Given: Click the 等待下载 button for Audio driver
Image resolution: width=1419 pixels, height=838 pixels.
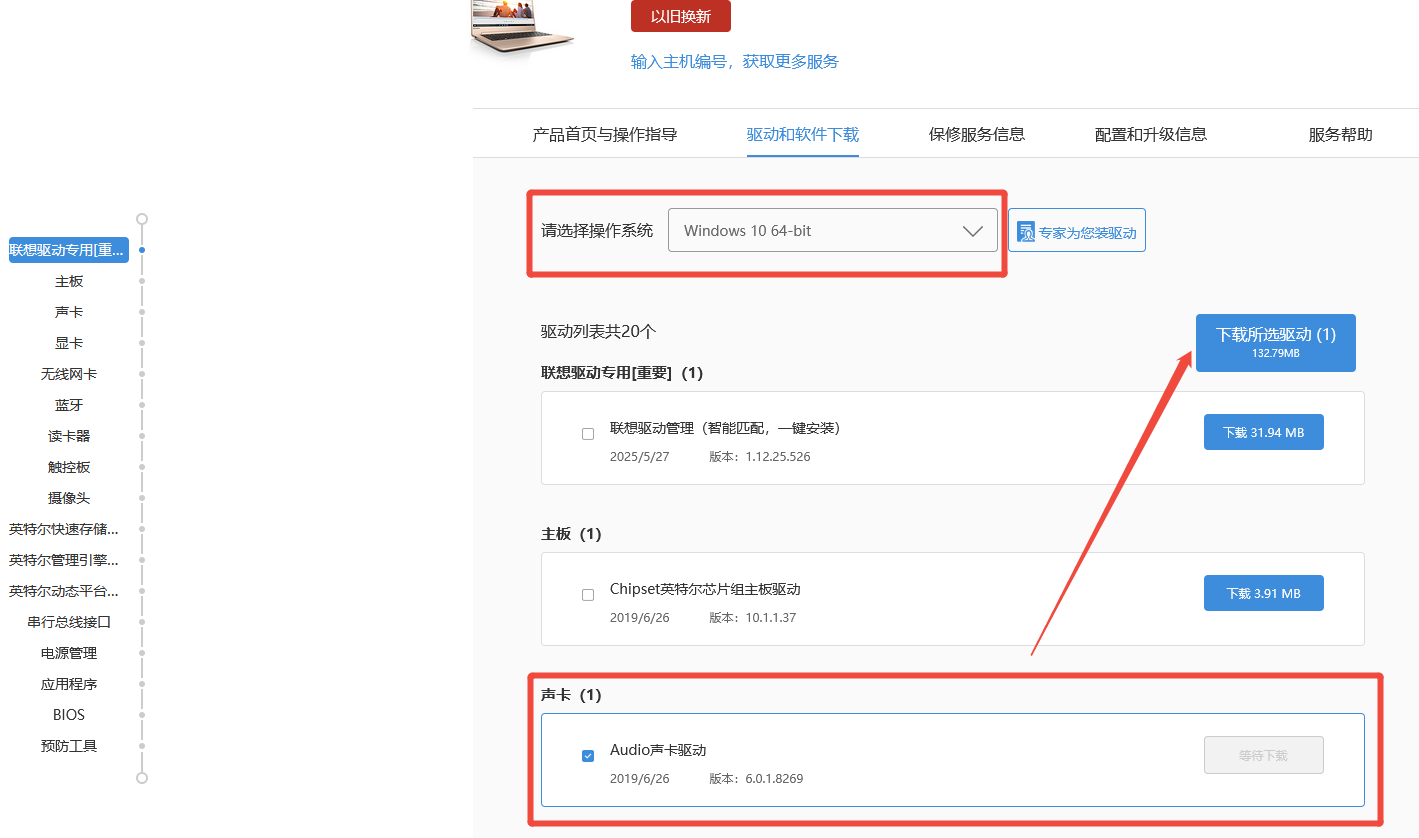Looking at the screenshot, I should pyautogui.click(x=1264, y=755).
